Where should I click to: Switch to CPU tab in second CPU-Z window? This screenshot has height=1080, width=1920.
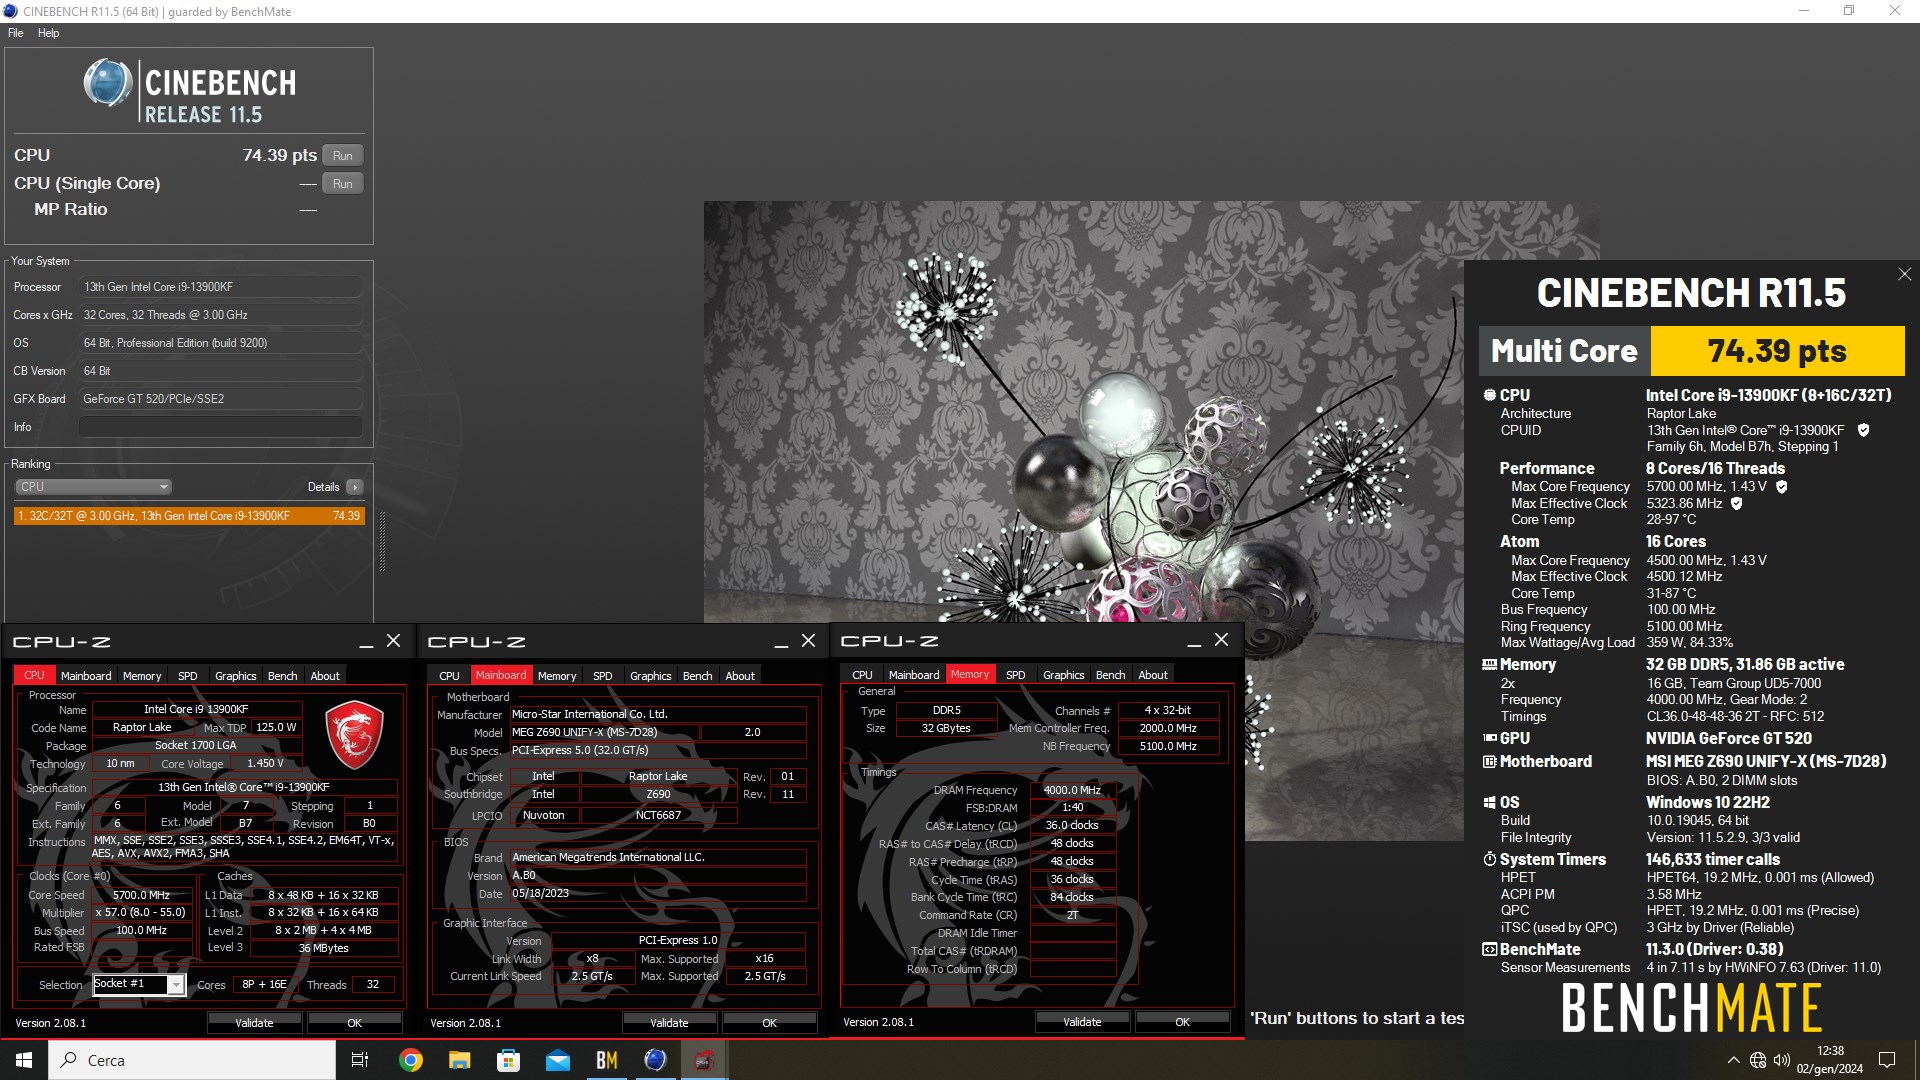(x=450, y=676)
